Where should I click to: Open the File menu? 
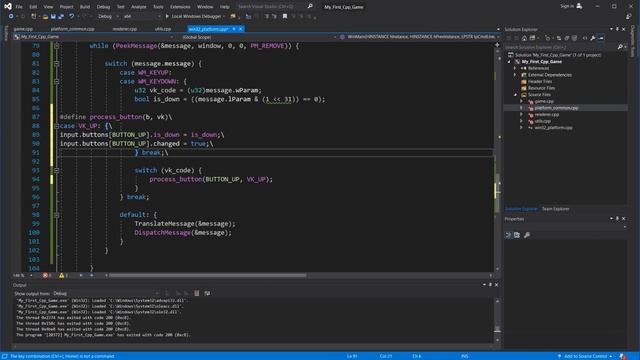(19, 7)
